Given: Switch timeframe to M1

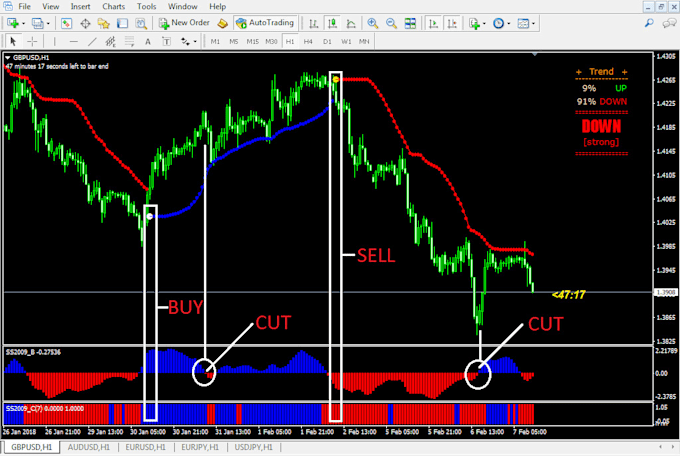Looking at the screenshot, I should click(215, 42).
